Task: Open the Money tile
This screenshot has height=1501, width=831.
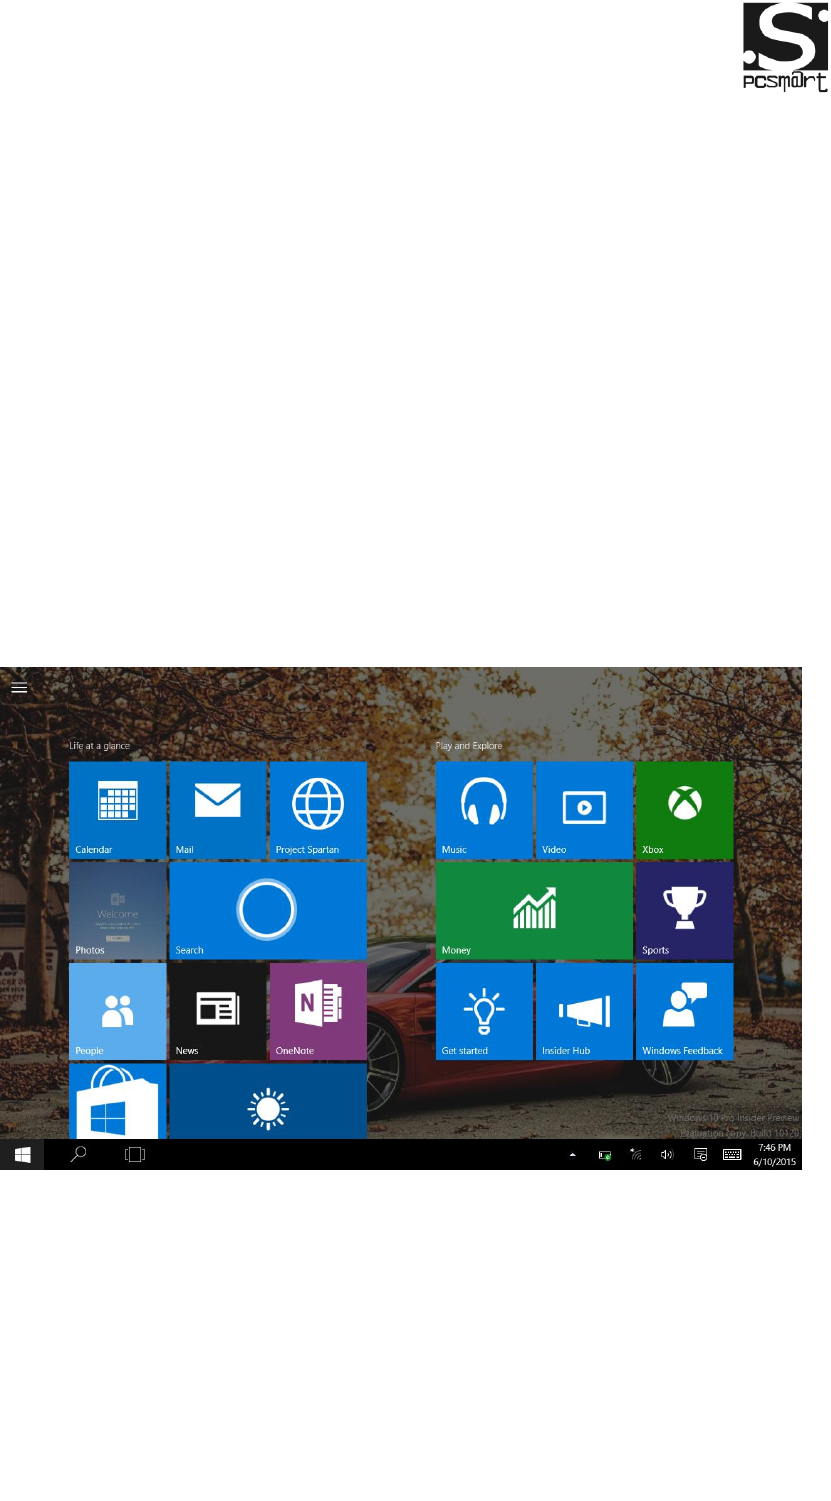Action: (x=535, y=911)
